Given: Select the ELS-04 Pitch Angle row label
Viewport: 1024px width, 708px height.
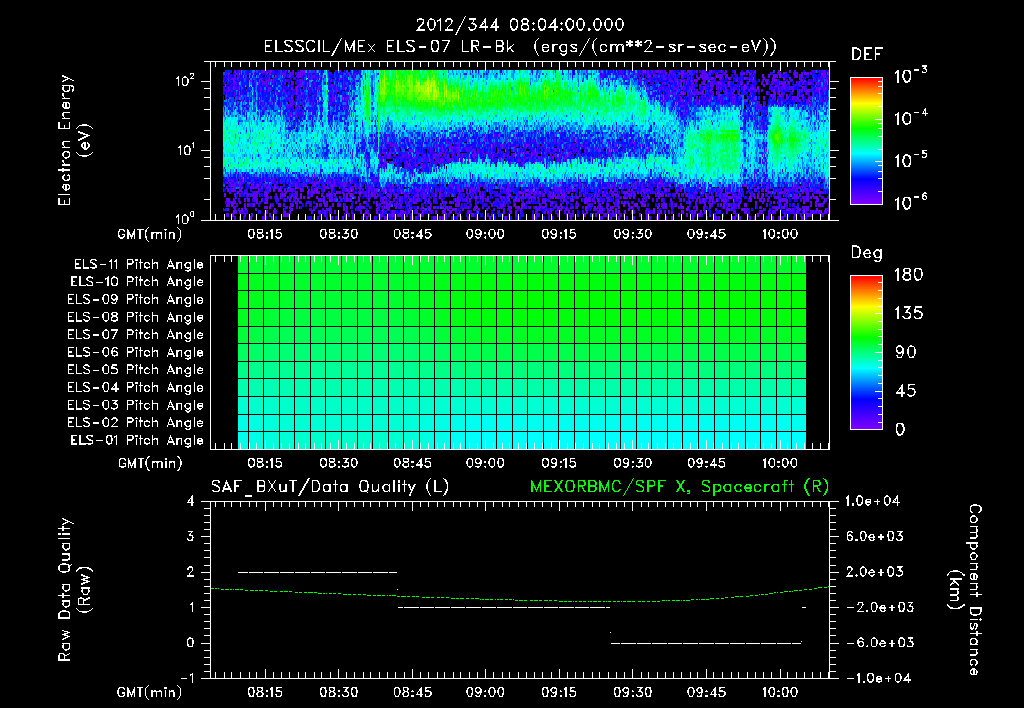Looking at the screenshot, I should 135,387.
